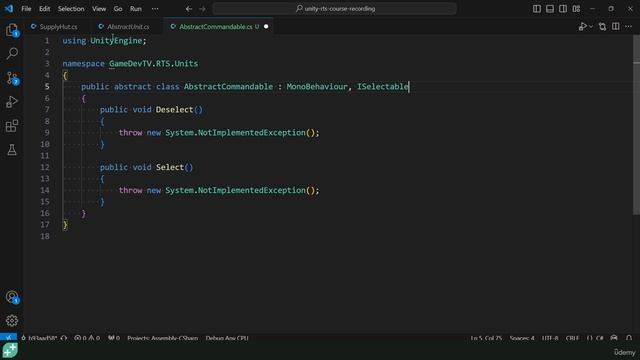This screenshot has height=360, width=640.
Task: Open the View menu
Action: pyautogui.click(x=99, y=9)
